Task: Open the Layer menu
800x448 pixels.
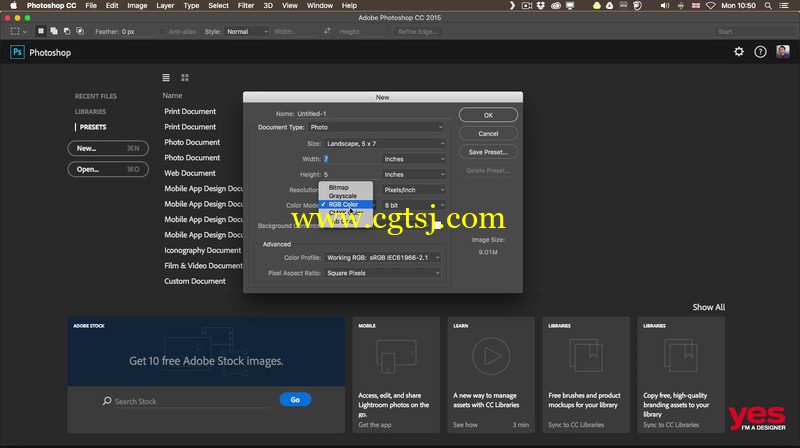Action: [x=165, y=6]
